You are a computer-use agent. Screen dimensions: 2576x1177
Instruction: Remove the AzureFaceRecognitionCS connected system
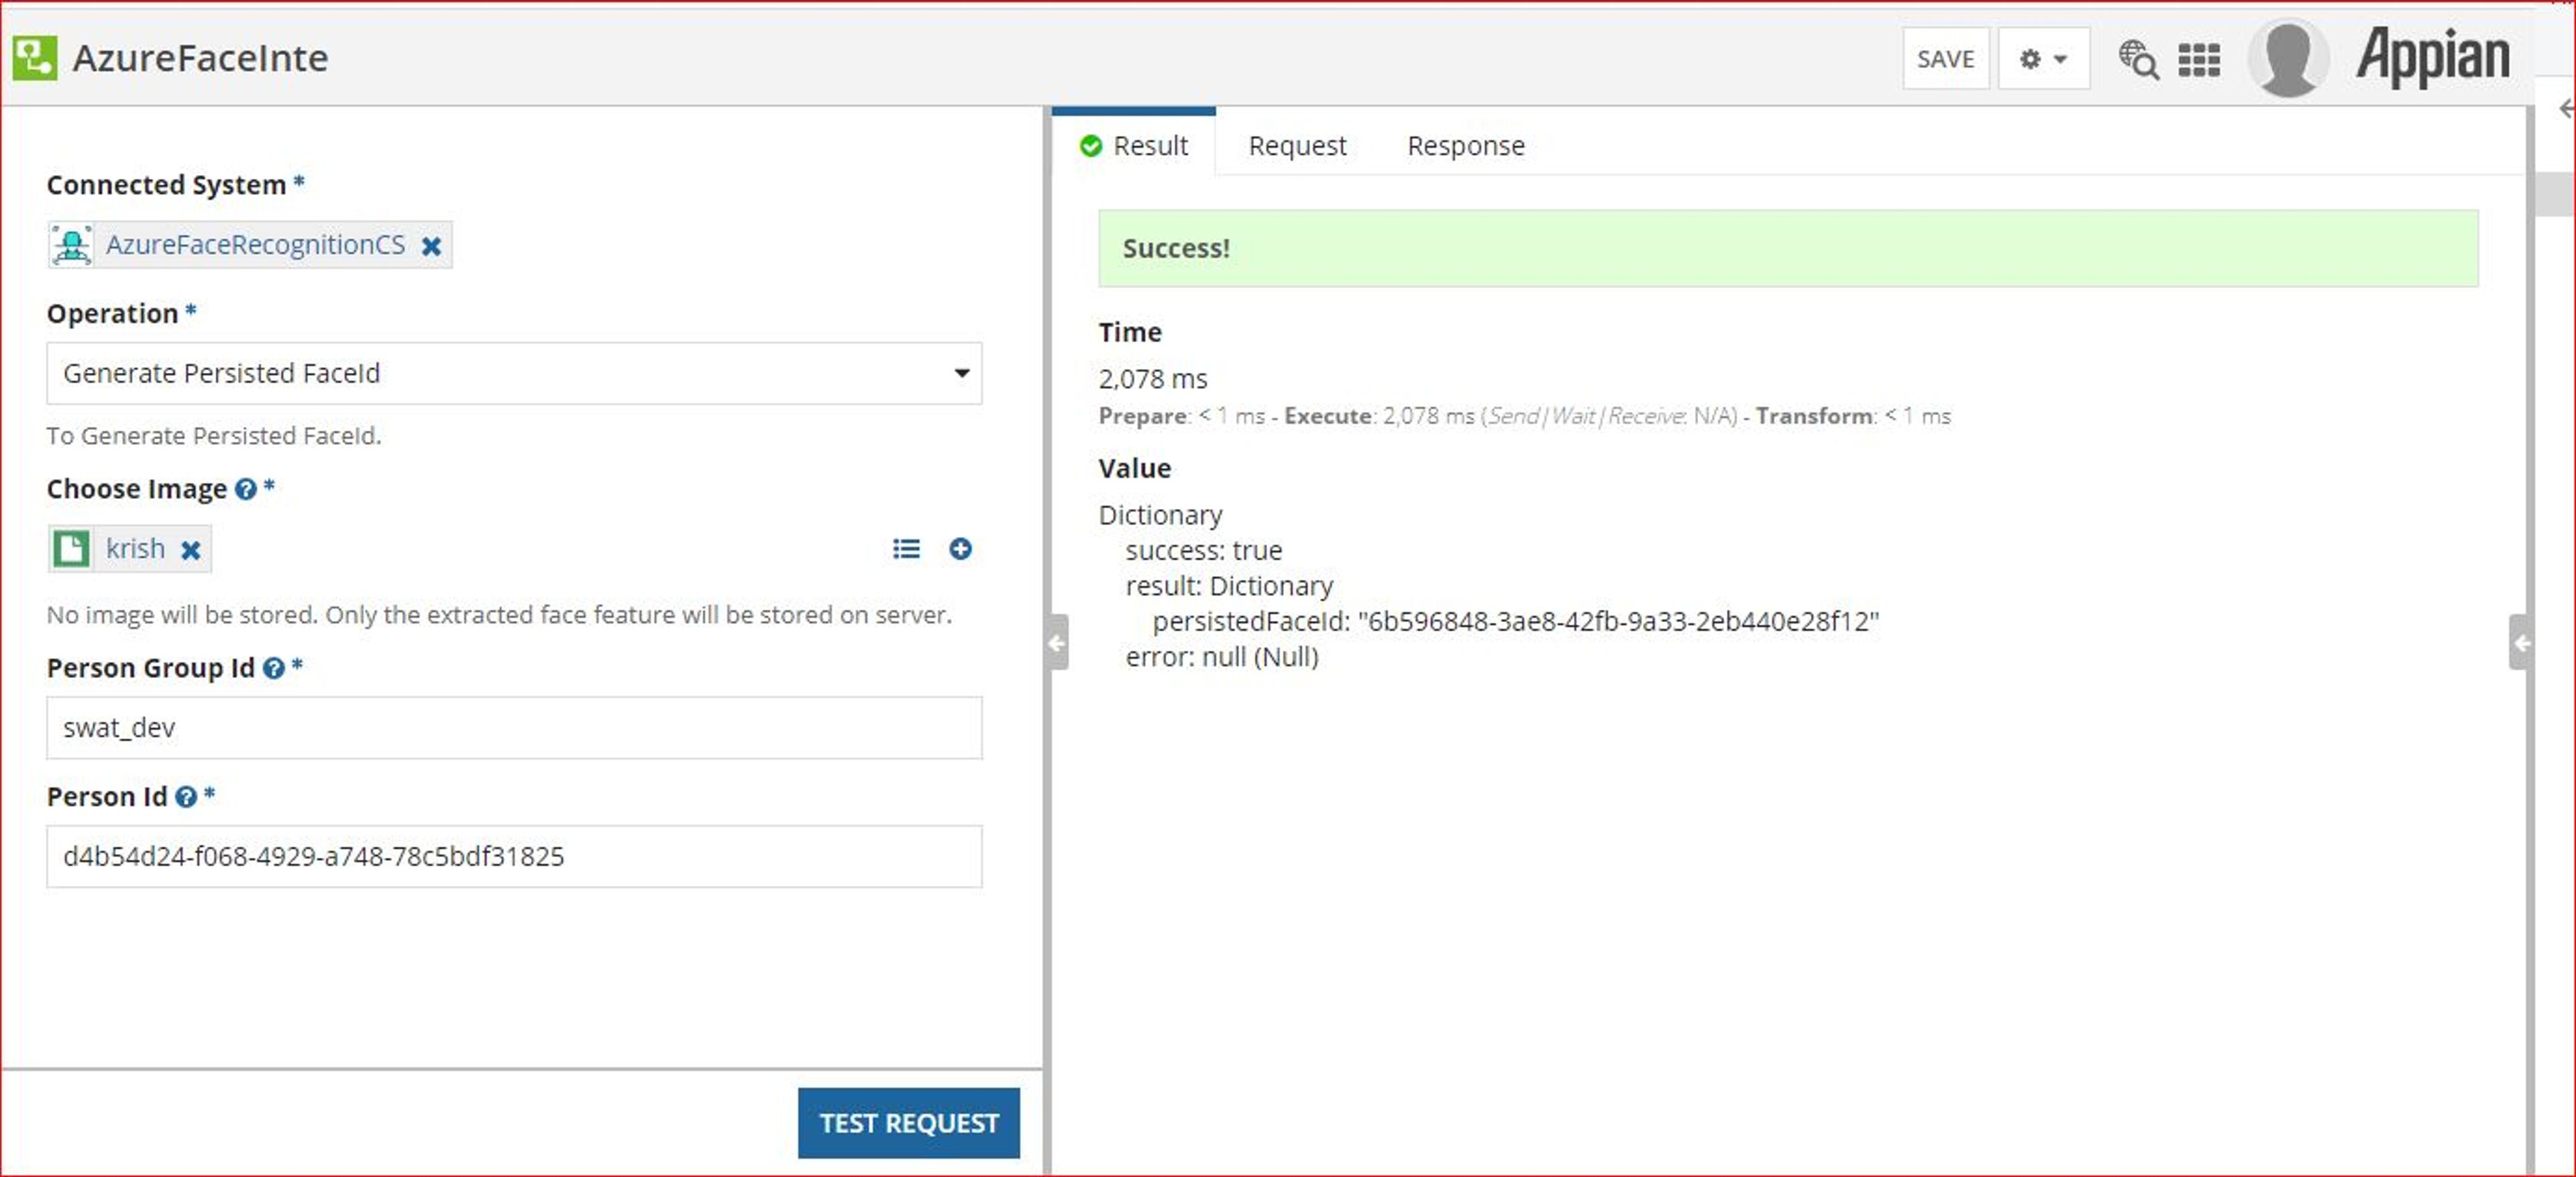click(431, 246)
